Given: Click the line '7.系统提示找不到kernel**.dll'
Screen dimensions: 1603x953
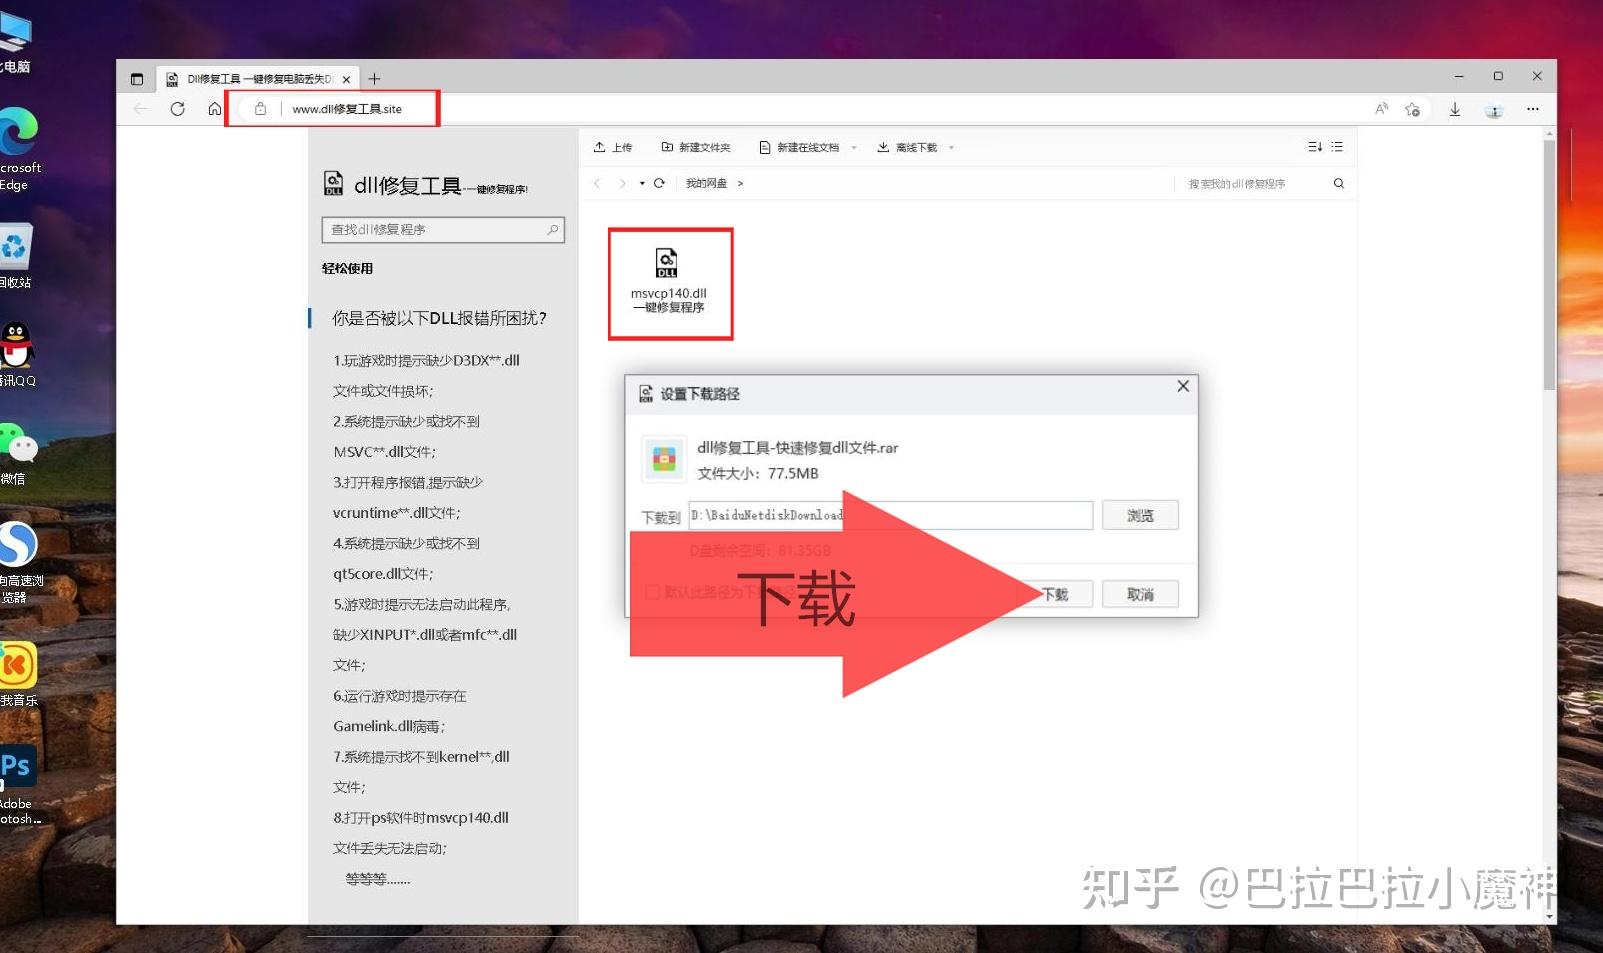Looking at the screenshot, I should tap(421, 757).
